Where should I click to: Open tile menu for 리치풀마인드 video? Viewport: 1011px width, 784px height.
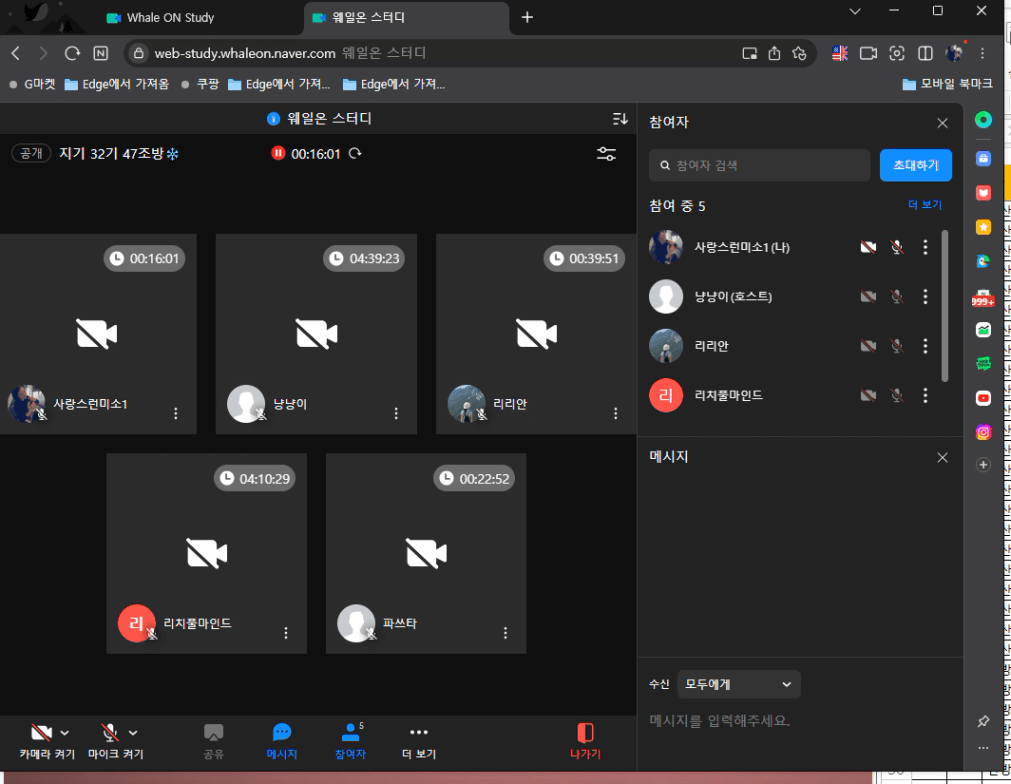pyautogui.click(x=286, y=633)
